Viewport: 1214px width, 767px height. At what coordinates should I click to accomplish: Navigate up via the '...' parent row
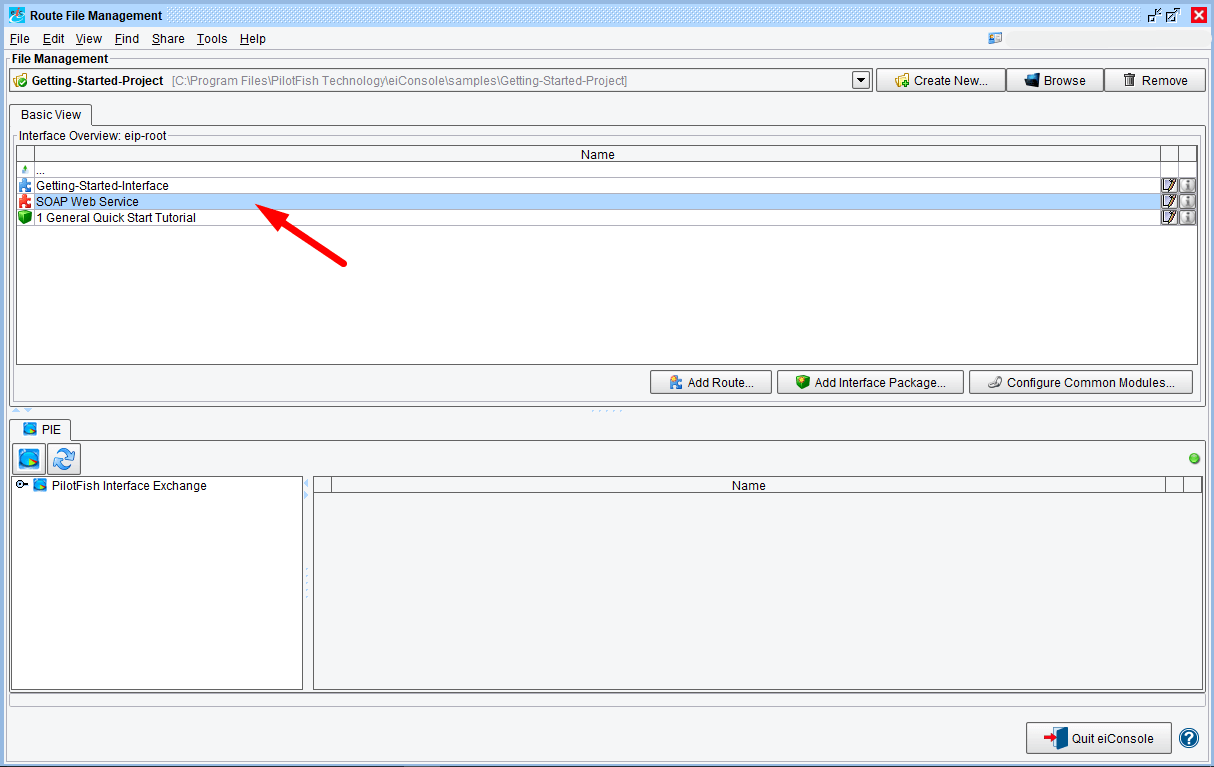tap(40, 171)
